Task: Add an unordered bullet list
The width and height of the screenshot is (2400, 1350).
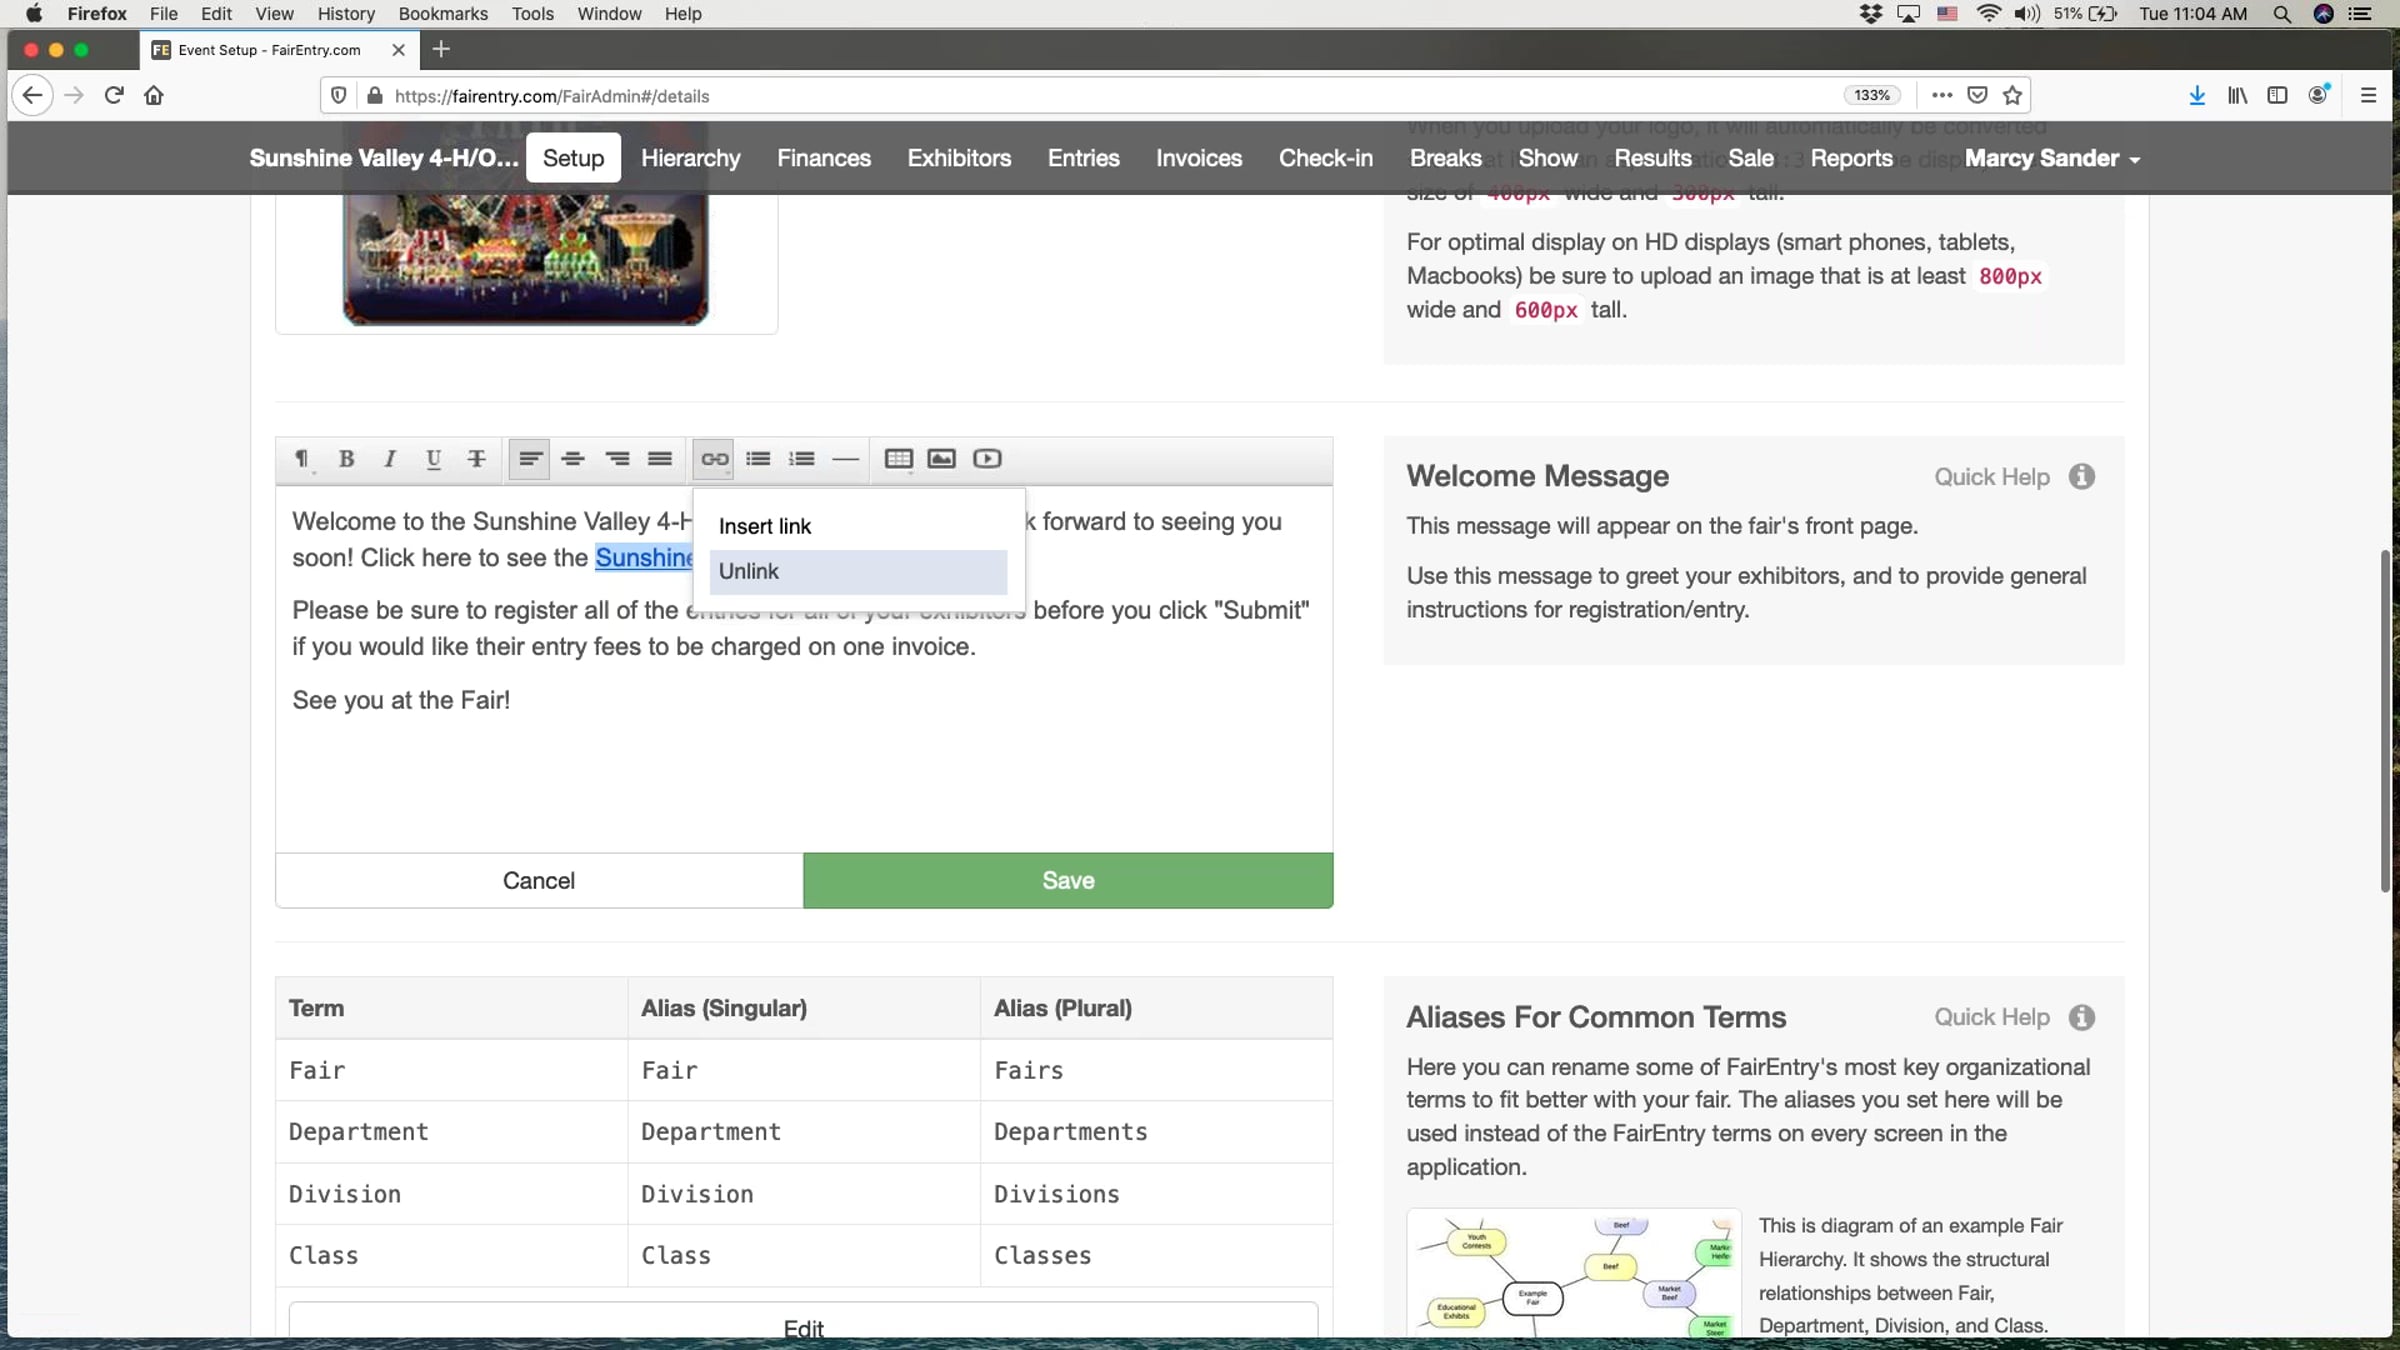Action: (x=758, y=459)
